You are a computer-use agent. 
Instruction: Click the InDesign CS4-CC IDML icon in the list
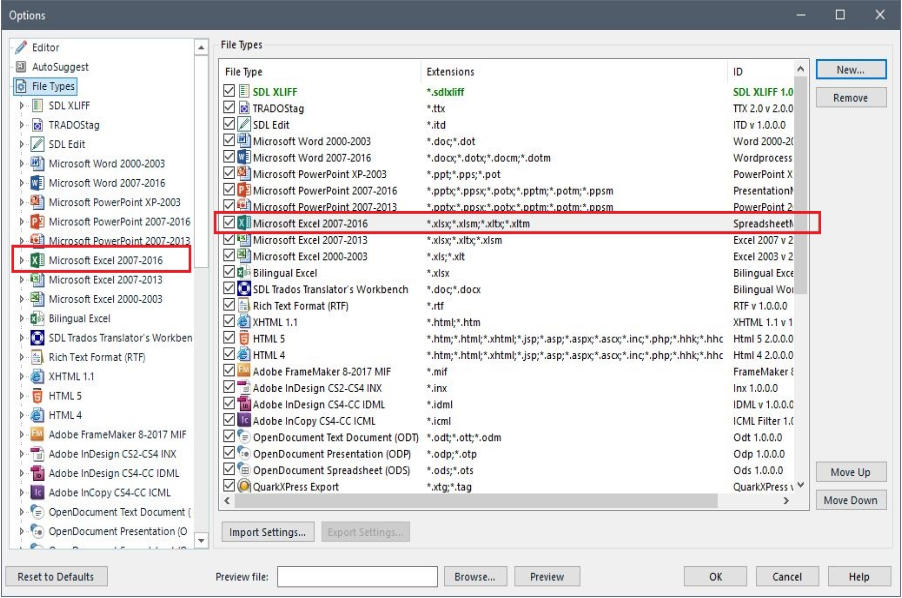click(x=244, y=404)
